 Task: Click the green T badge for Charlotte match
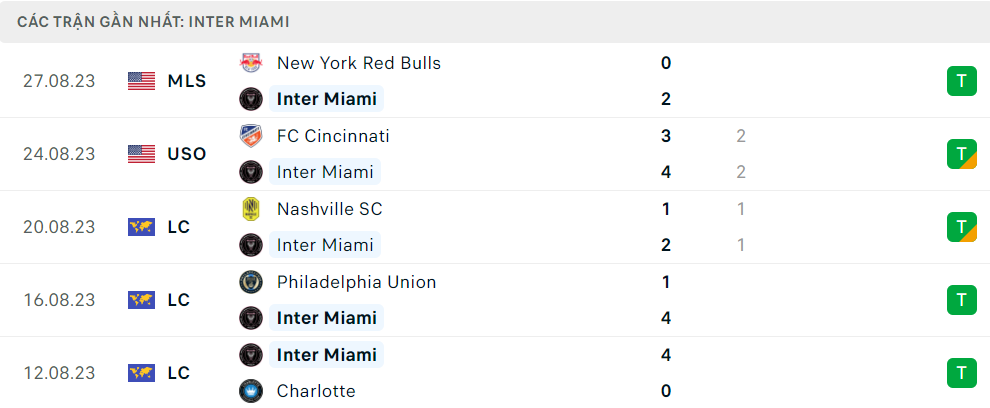point(962,373)
